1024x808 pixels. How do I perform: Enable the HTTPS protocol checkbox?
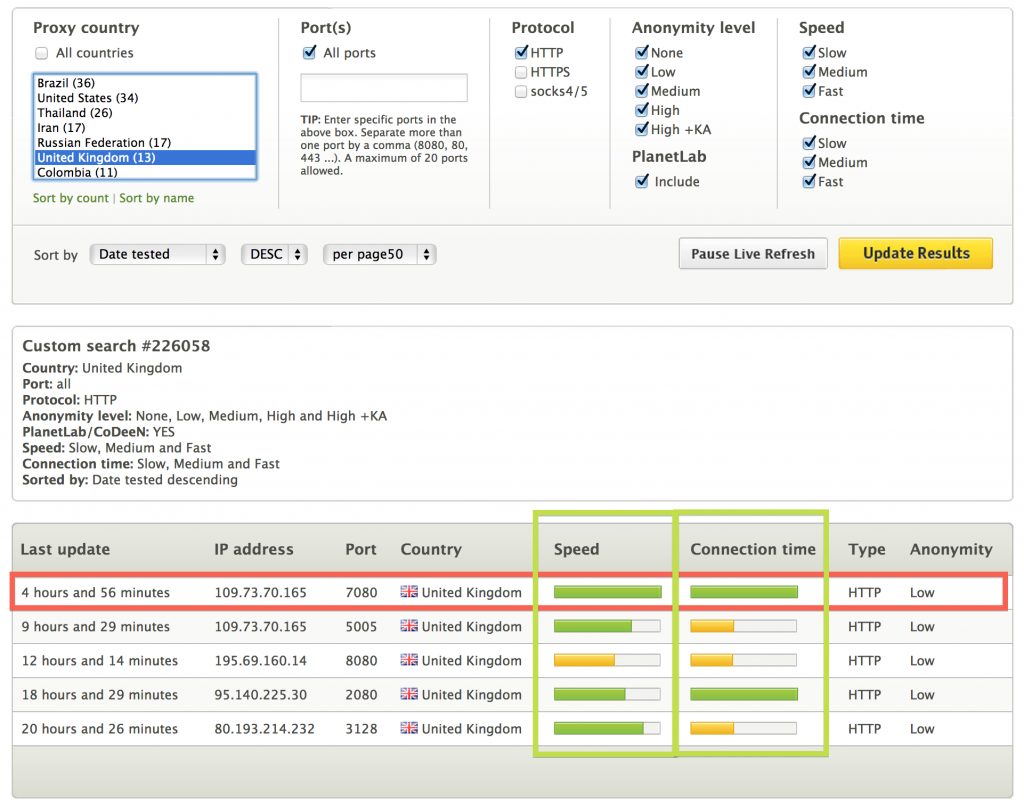pyautogui.click(x=521, y=72)
